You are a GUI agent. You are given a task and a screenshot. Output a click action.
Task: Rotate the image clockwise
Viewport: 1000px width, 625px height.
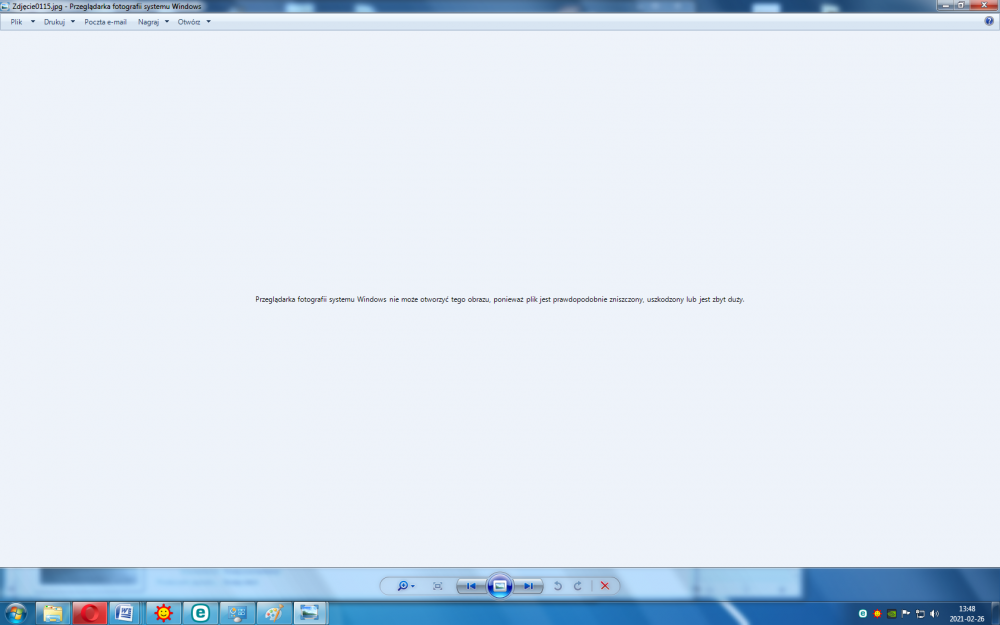[x=577, y=586]
